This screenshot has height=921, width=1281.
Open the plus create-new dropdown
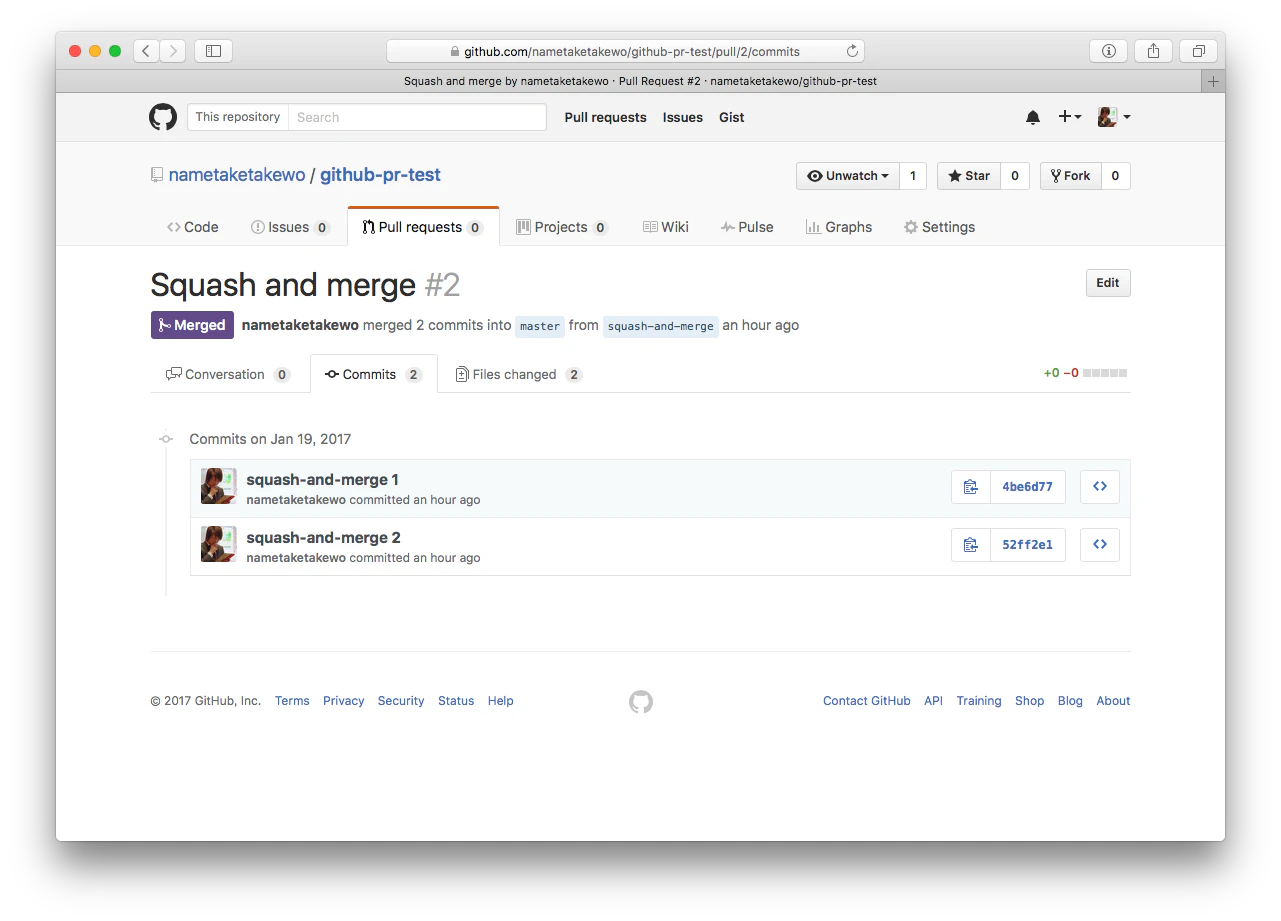coord(1069,117)
